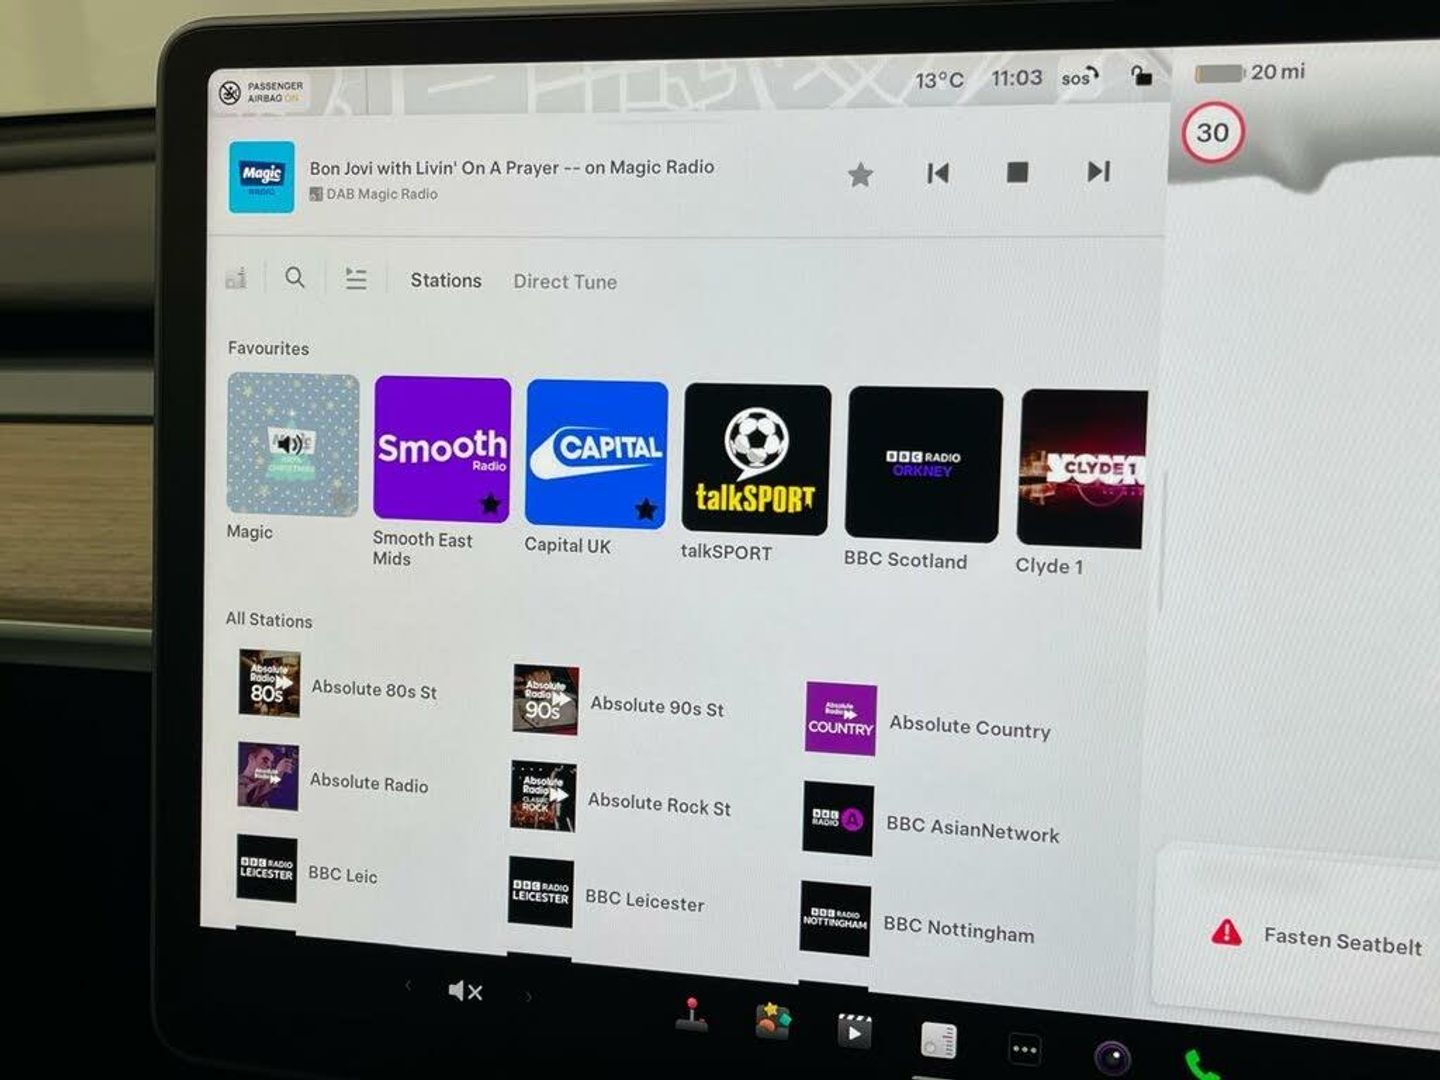Tap the door lock status icon

tap(1141, 75)
